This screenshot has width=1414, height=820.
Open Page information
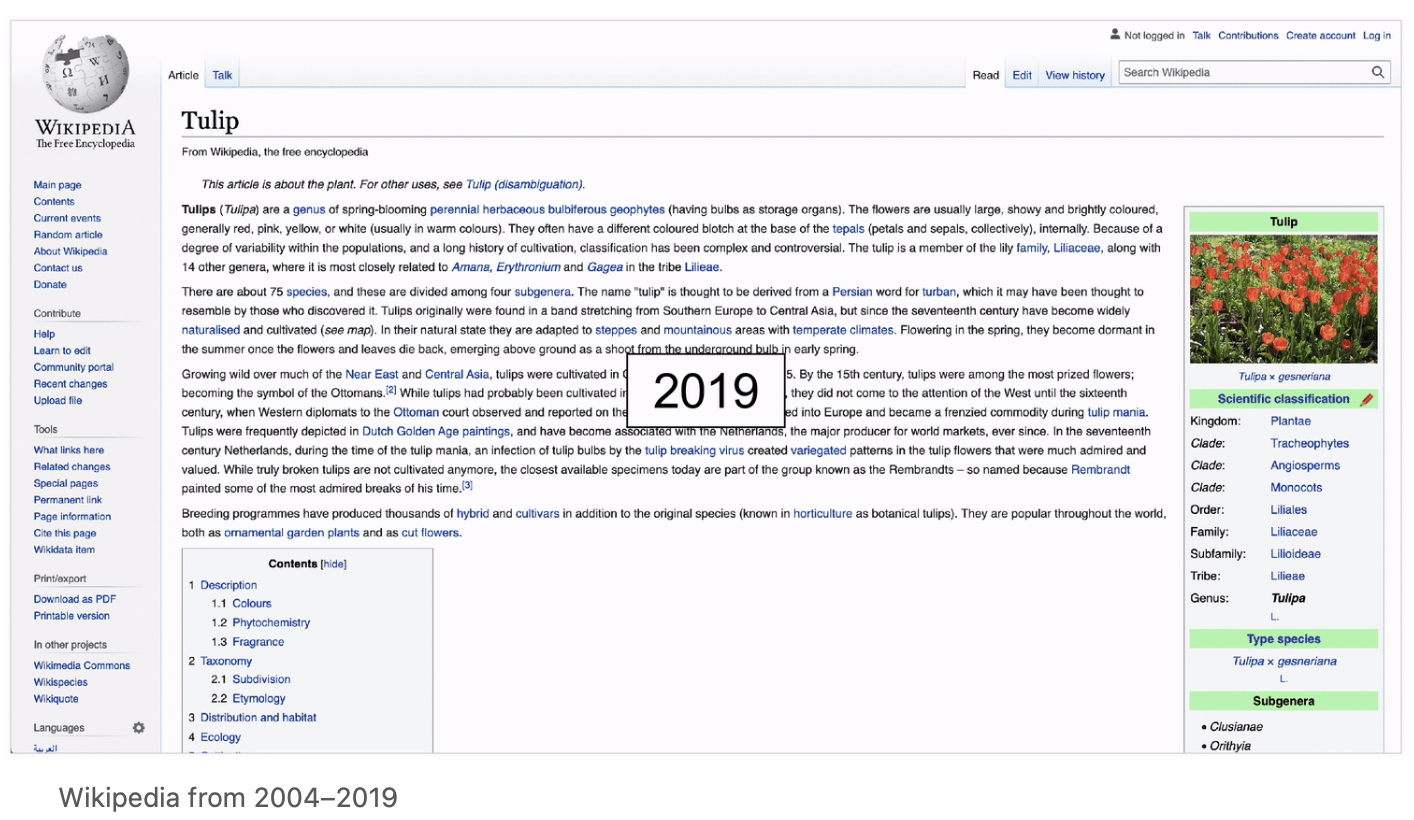72,517
